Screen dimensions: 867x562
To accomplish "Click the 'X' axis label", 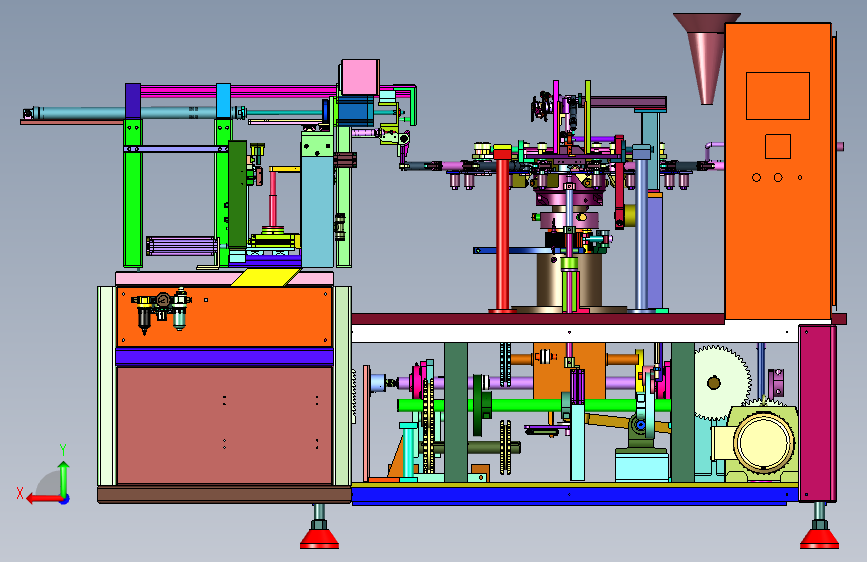I will 20,493.
